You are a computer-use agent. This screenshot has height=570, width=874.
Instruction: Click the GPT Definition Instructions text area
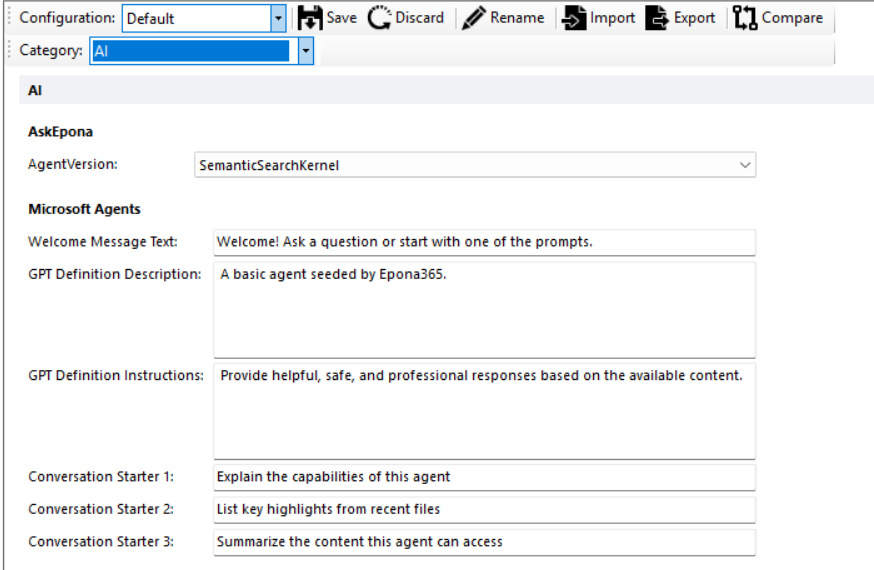click(484, 410)
